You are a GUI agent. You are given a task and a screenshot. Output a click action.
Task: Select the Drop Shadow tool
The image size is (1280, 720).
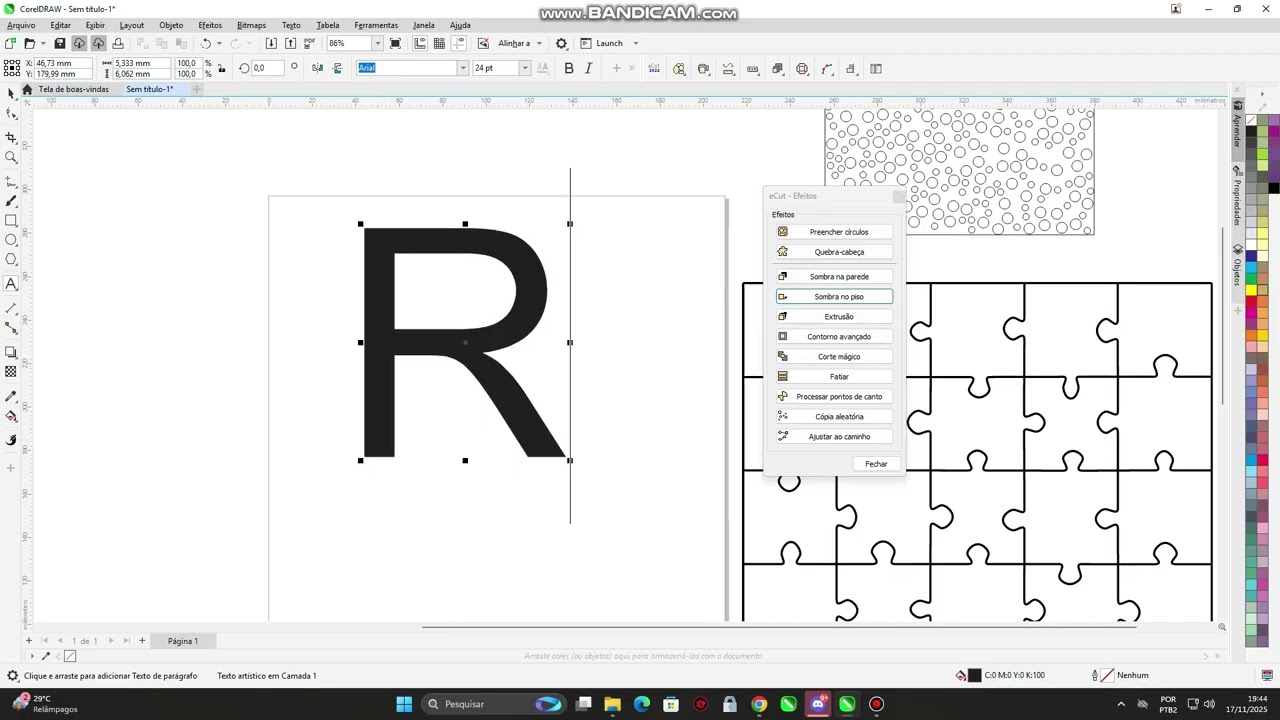pos(11,352)
